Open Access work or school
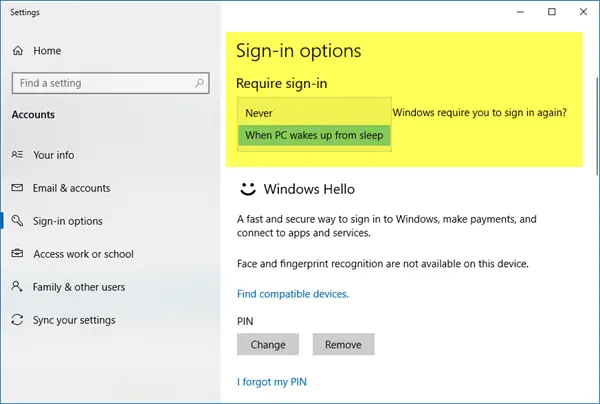Image resolution: width=600 pixels, height=404 pixels. click(x=83, y=254)
